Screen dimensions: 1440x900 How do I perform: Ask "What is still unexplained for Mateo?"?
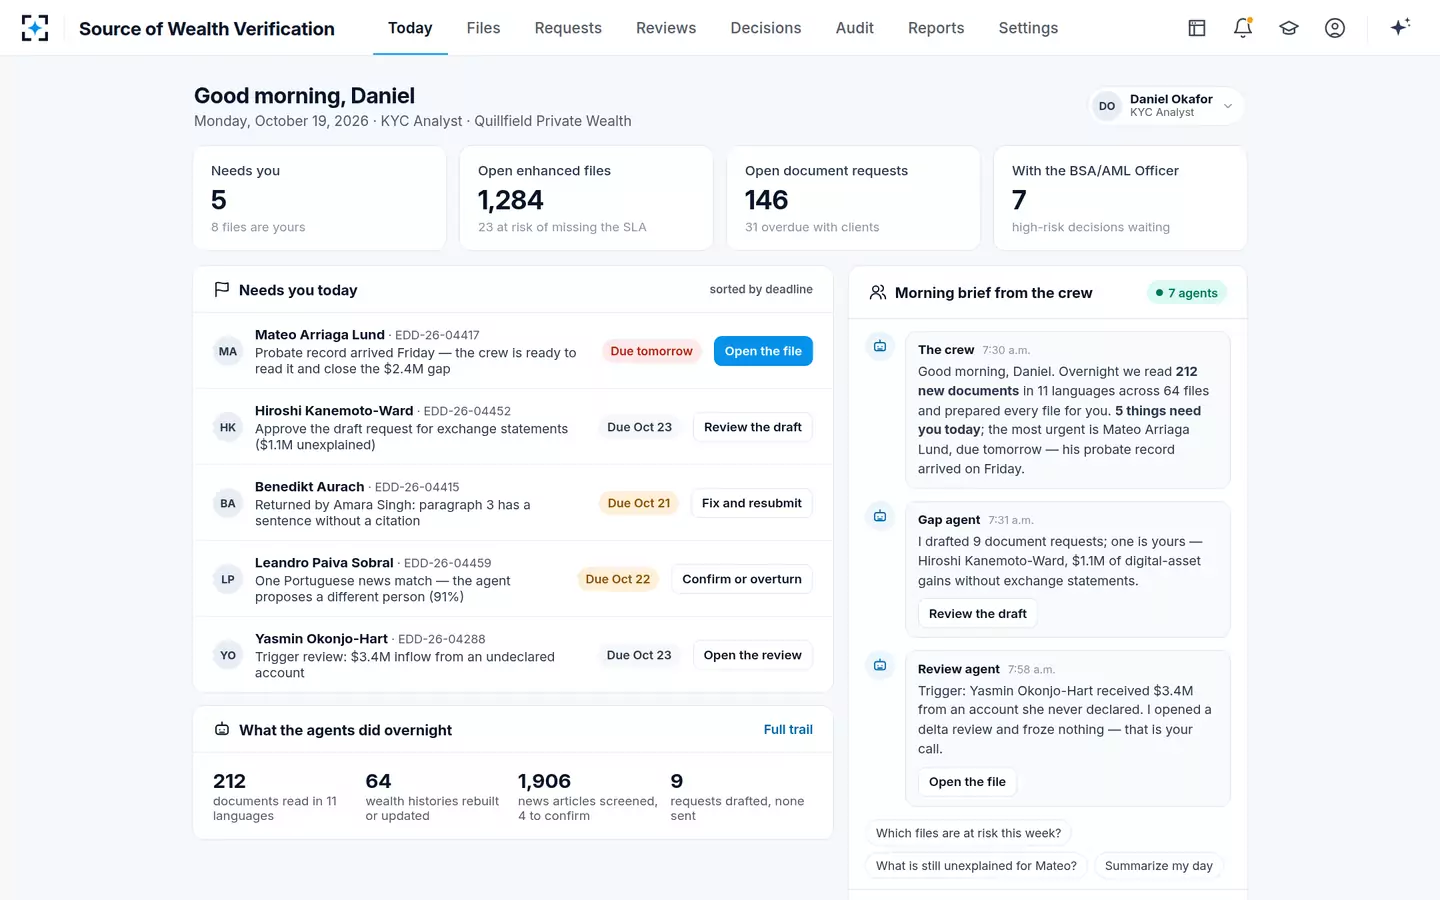[976, 866]
